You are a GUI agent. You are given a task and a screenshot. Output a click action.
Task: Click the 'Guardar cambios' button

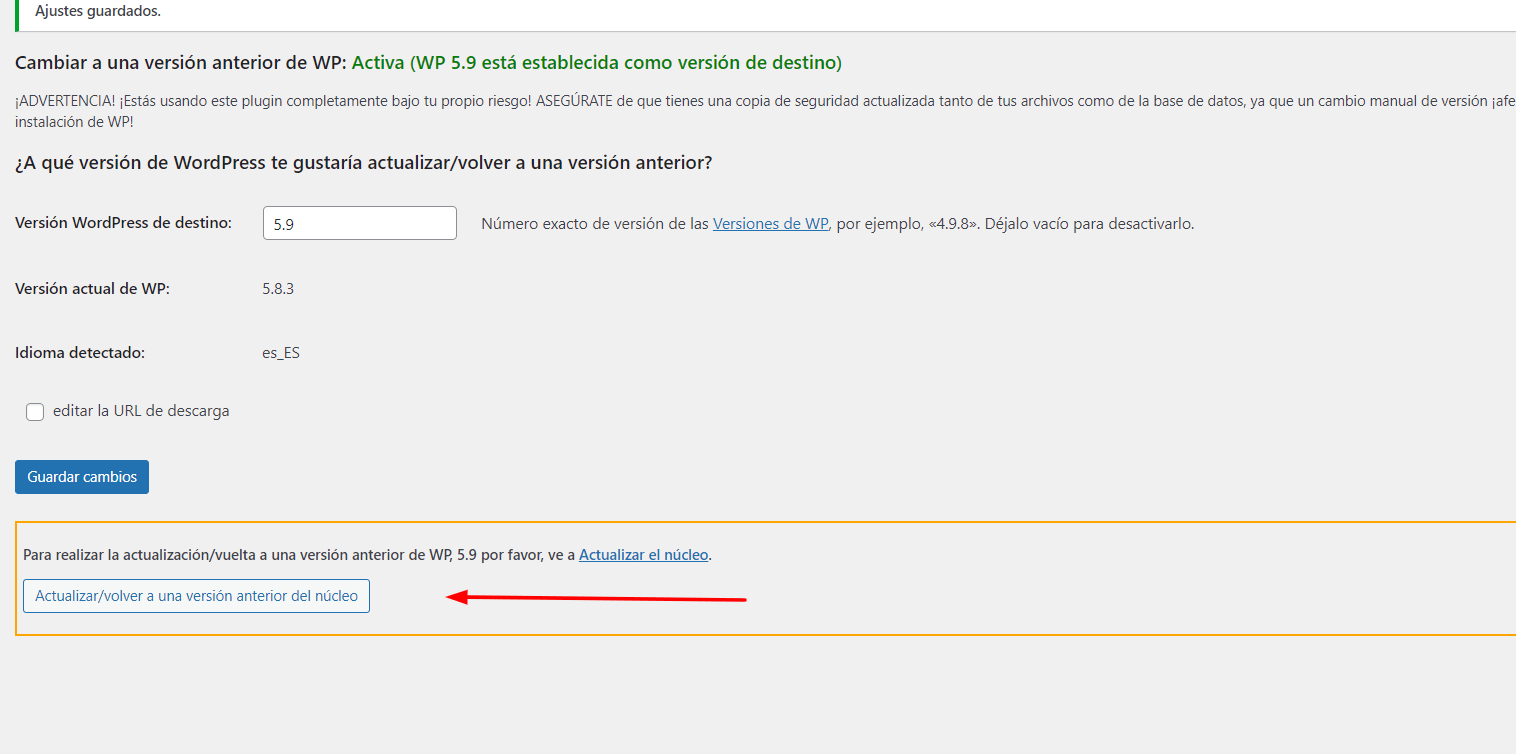82,477
